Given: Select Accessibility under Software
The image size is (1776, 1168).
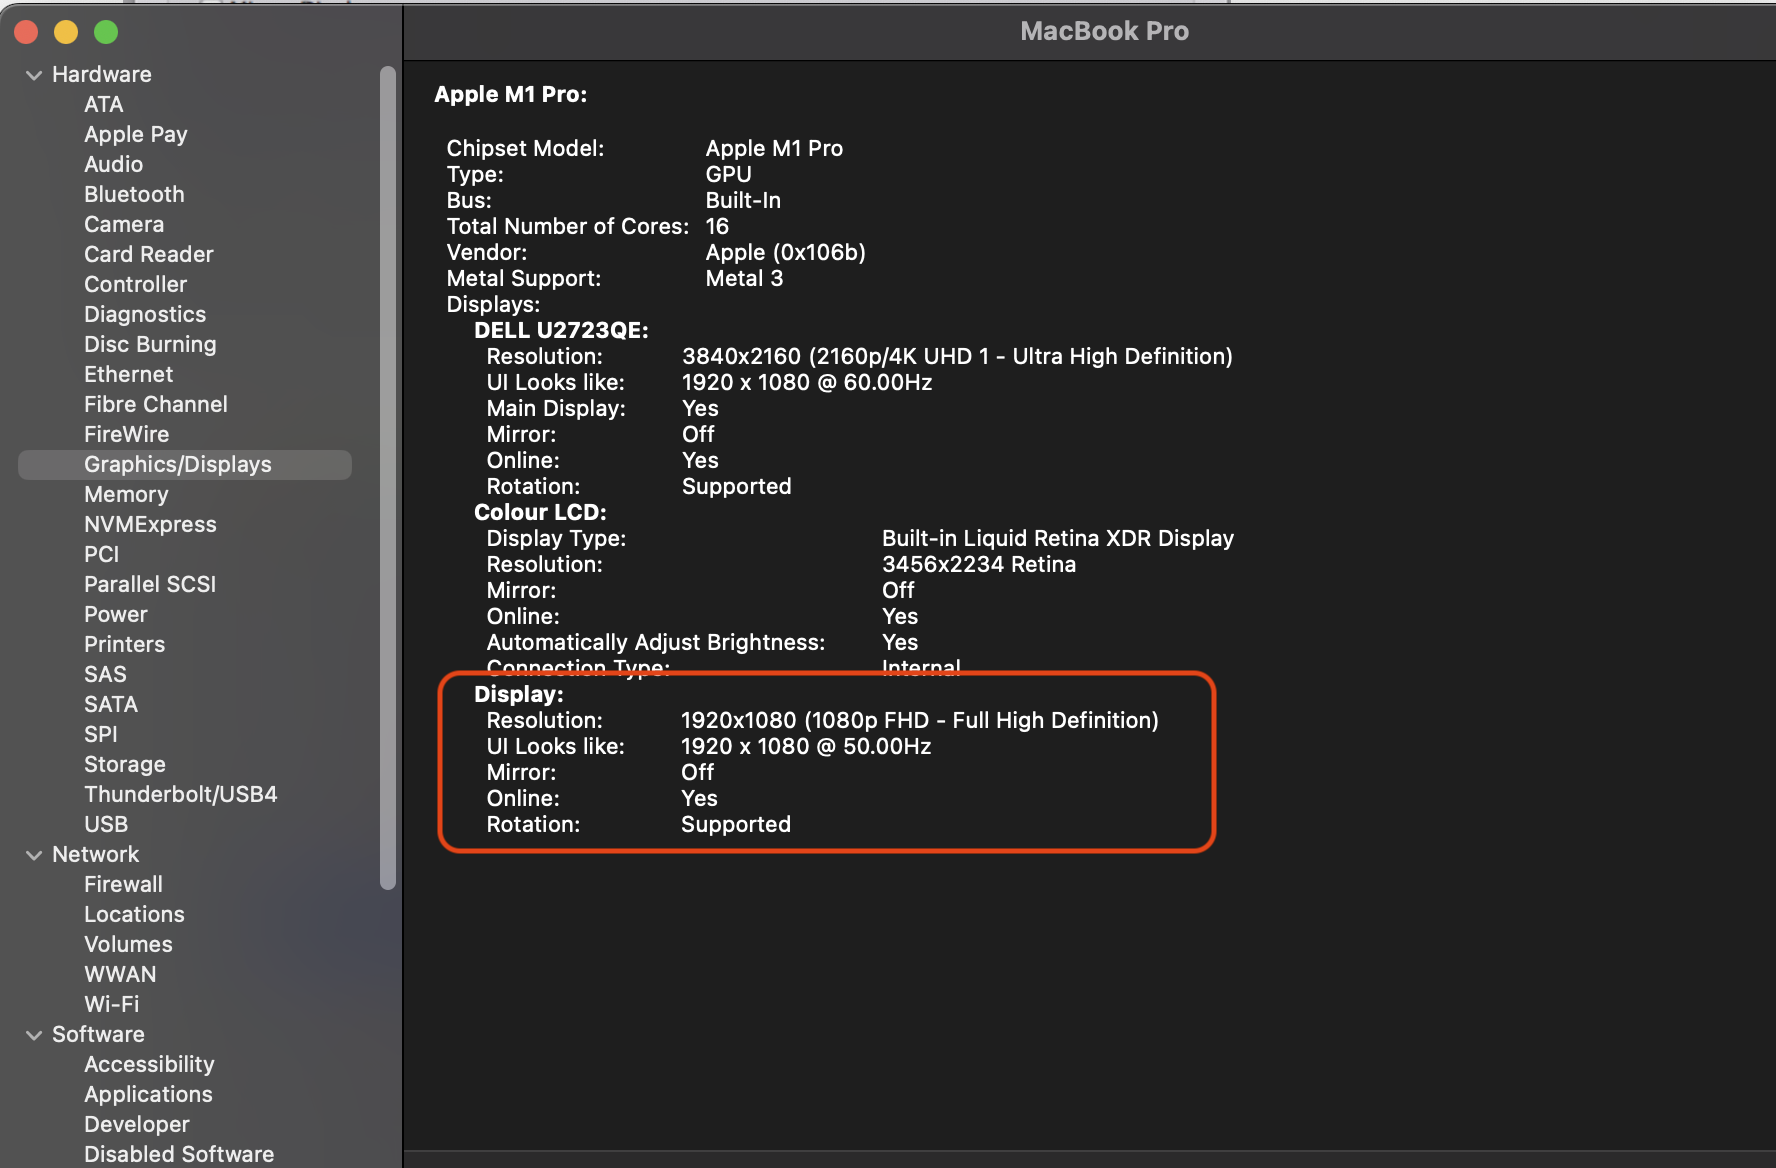Looking at the screenshot, I should (x=149, y=1065).
